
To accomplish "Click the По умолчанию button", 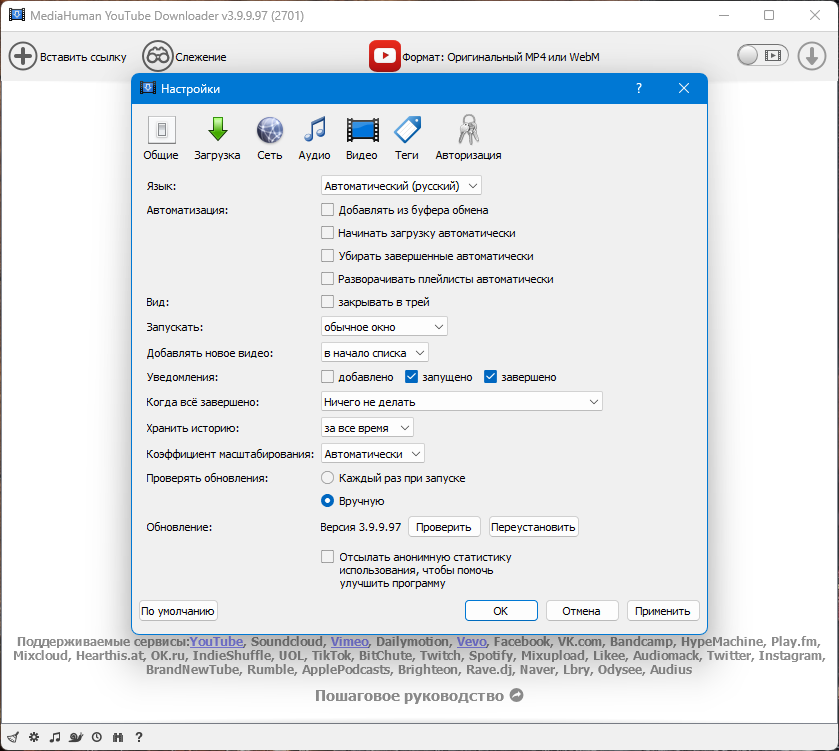I will click(x=178, y=611).
